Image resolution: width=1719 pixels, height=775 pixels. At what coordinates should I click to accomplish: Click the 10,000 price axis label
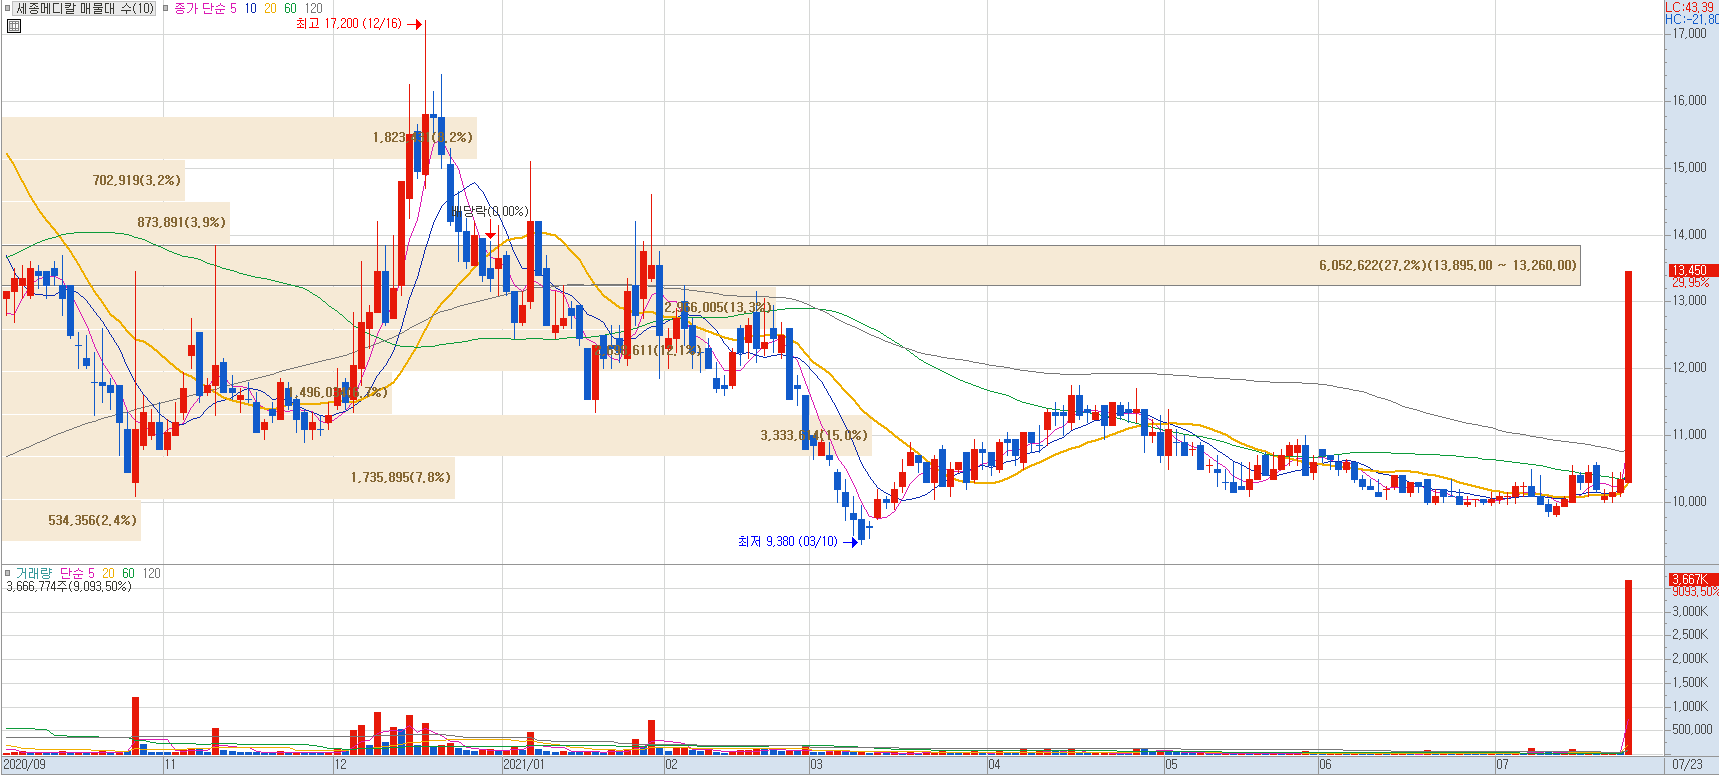(x=1690, y=502)
